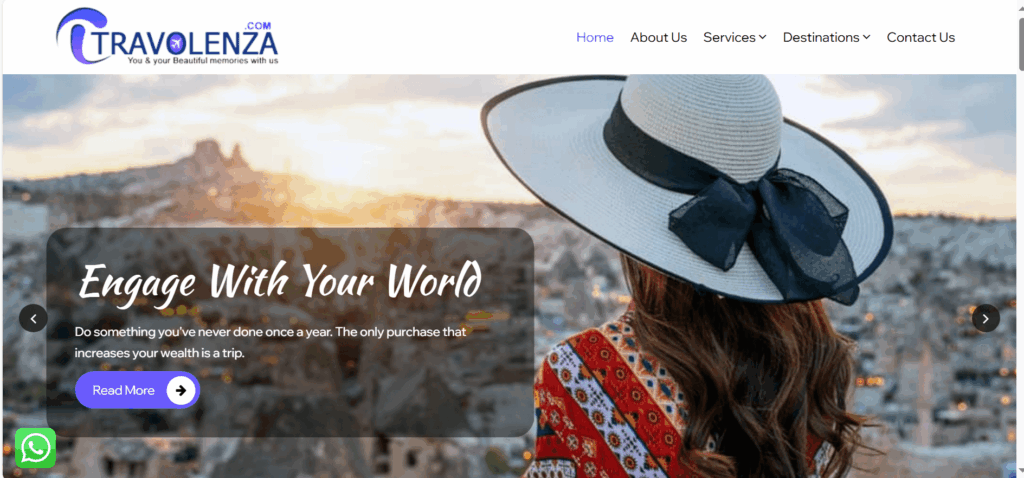Click the airplane icon in Travolenza's letter O
This screenshot has width=1024, height=478.
[x=176, y=44]
